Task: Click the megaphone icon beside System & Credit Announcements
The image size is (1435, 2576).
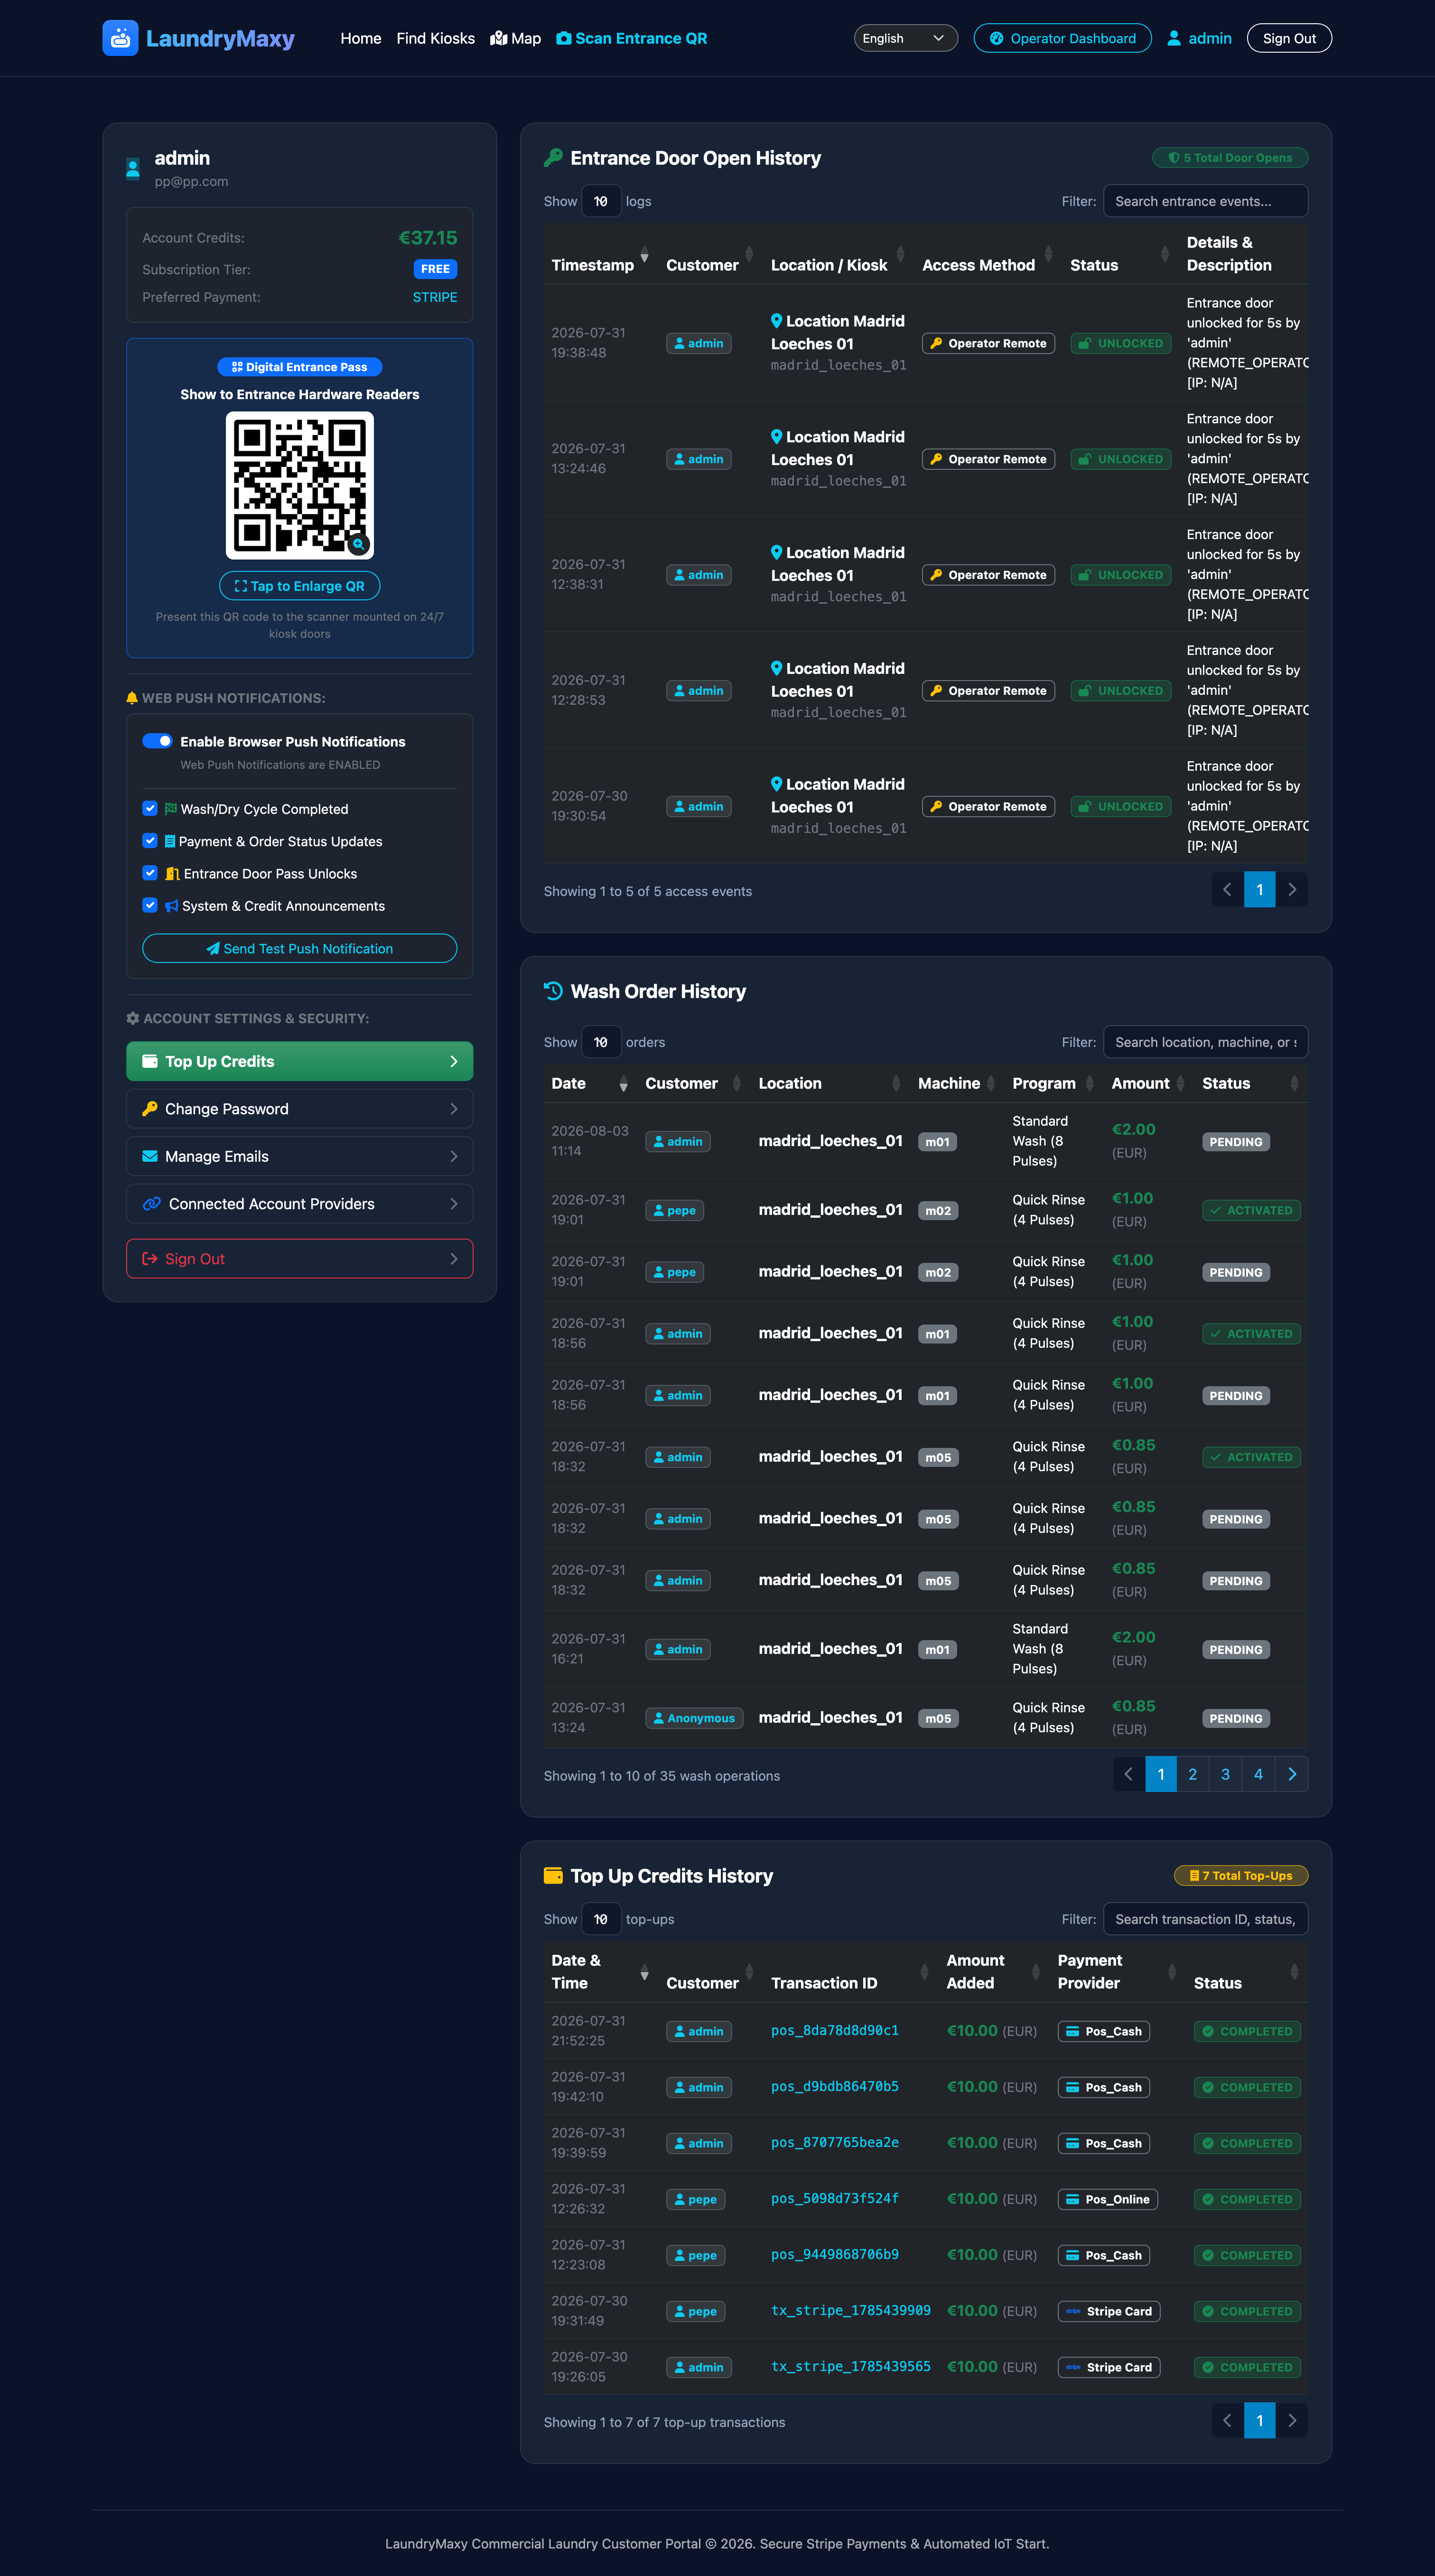Action: pyautogui.click(x=171, y=906)
